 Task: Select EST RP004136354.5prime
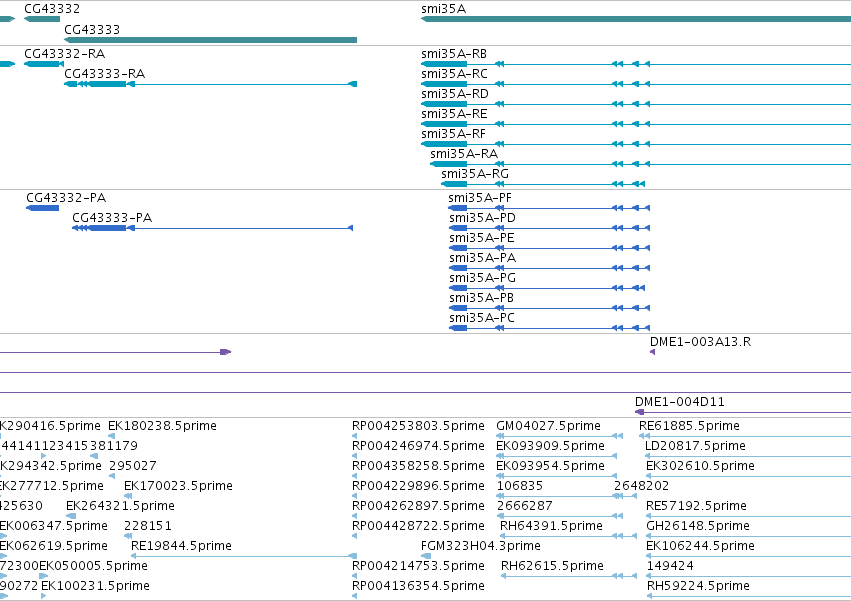(x=418, y=586)
